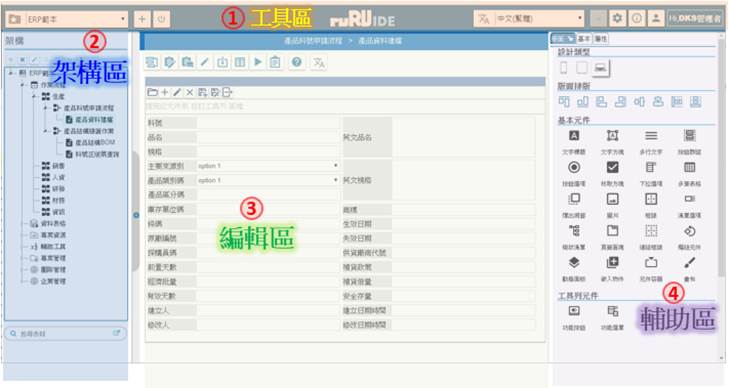Click the 品名 input field
This screenshot has height=388, width=729.
coord(268,138)
